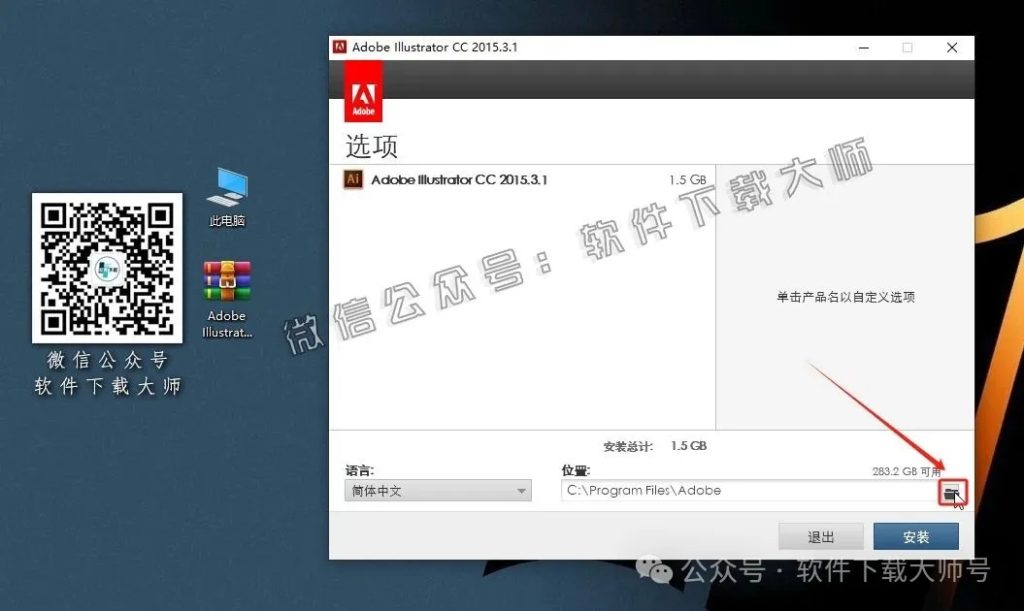Click the maximize button of the installer
The width and height of the screenshot is (1024, 611).
click(x=907, y=47)
